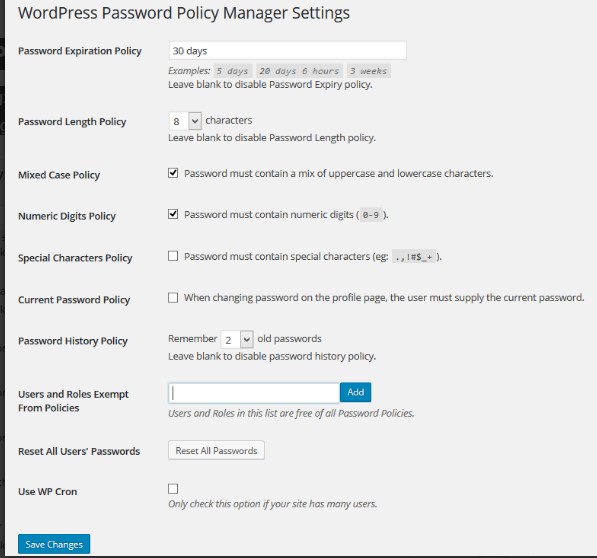Enable the Special Characters Policy checkbox
The height and width of the screenshot is (558, 597).
(173, 256)
